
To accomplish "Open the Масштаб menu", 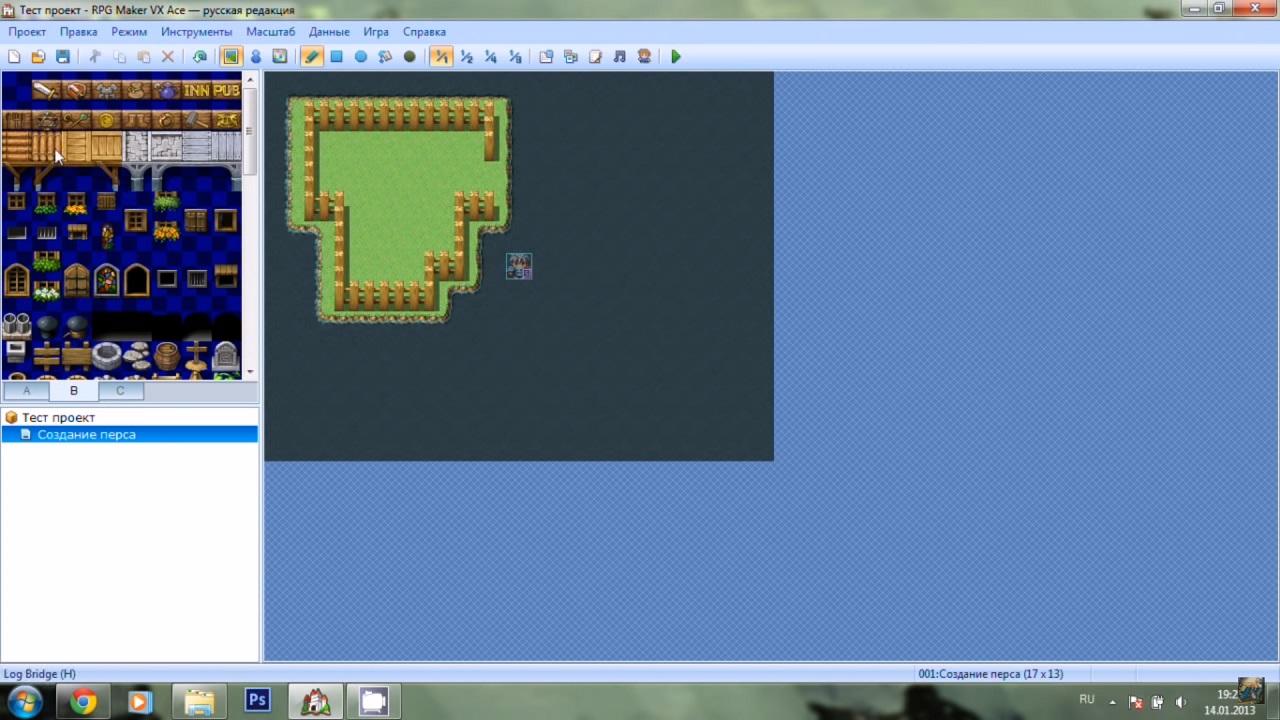I will [270, 32].
